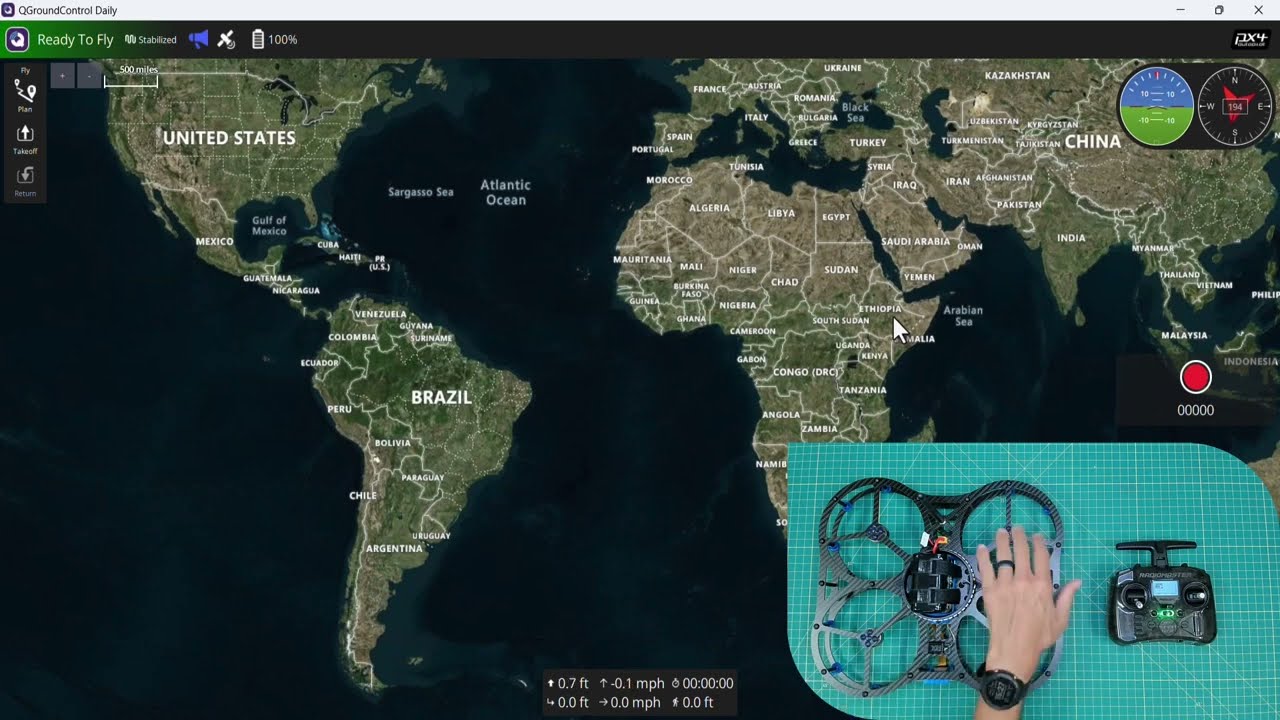Click the CHILE map label
Viewport: 1280px width, 720px height.
pos(363,495)
